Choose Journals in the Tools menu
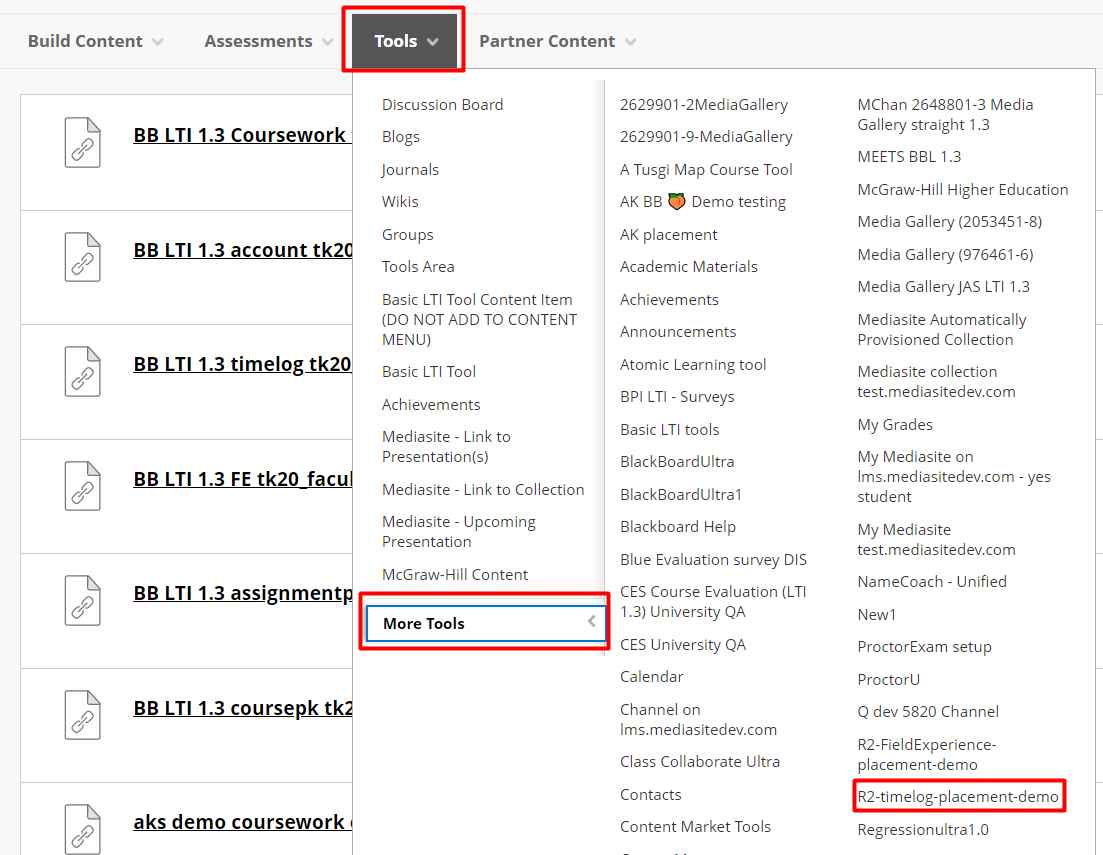 pyautogui.click(x=410, y=170)
